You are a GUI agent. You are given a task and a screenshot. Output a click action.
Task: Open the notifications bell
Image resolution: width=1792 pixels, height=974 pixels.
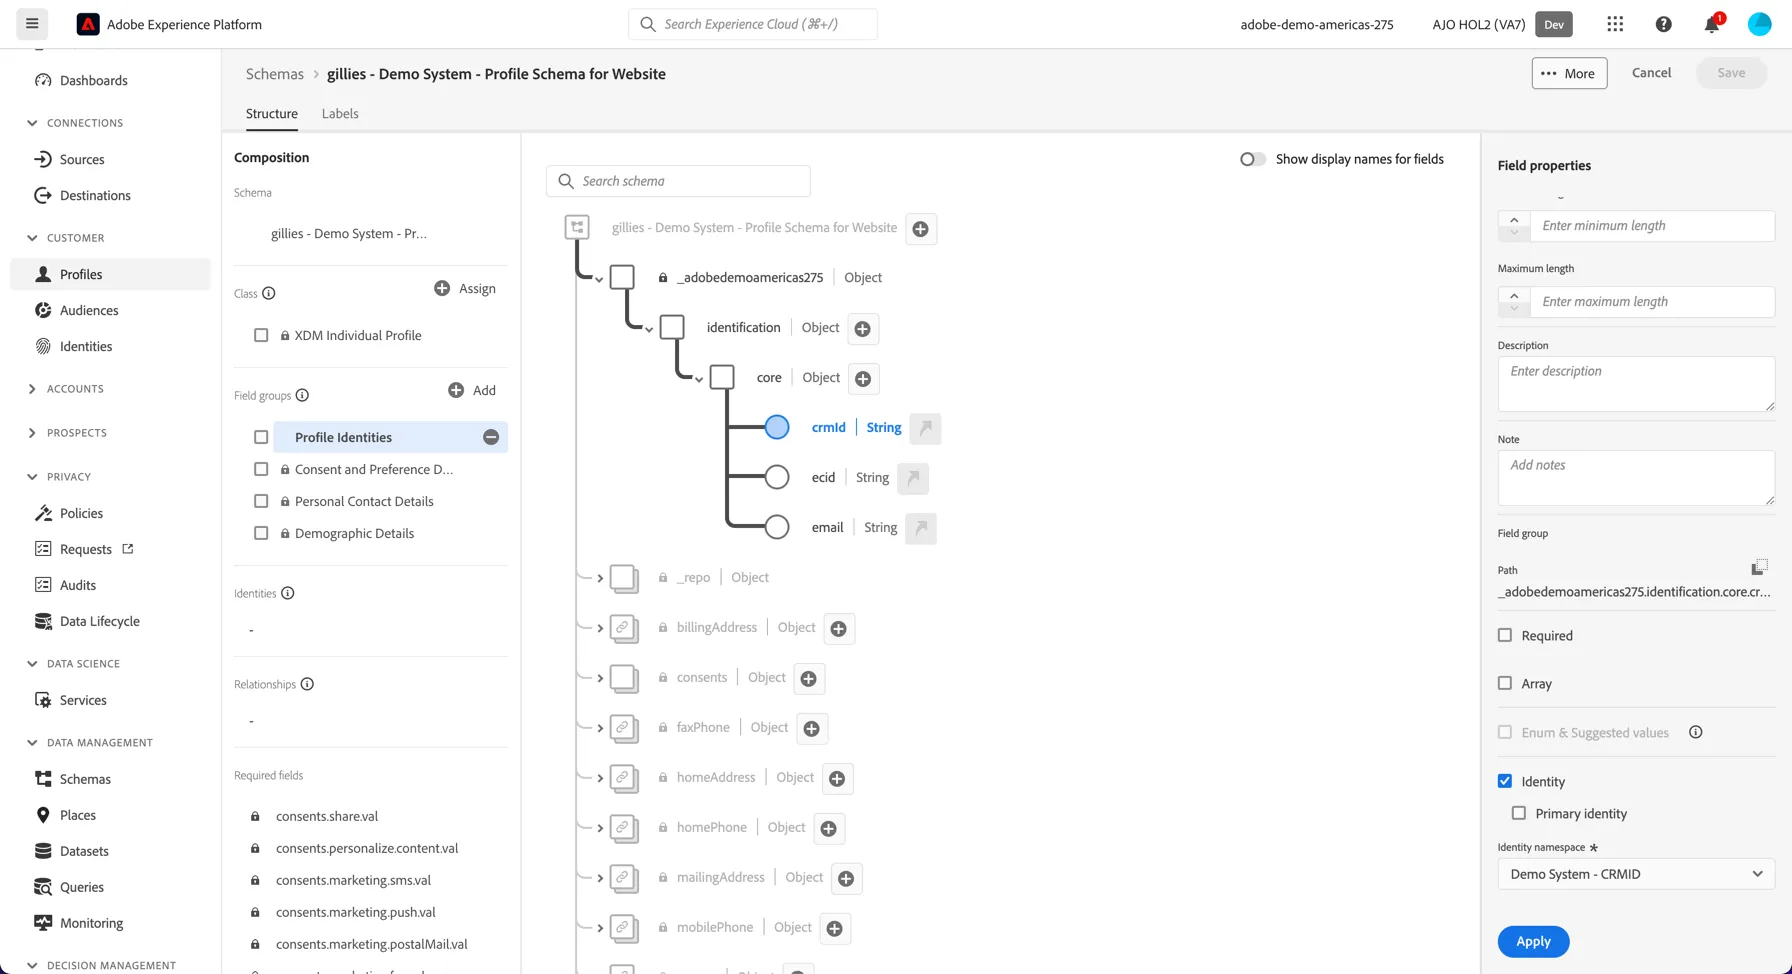pyautogui.click(x=1712, y=24)
